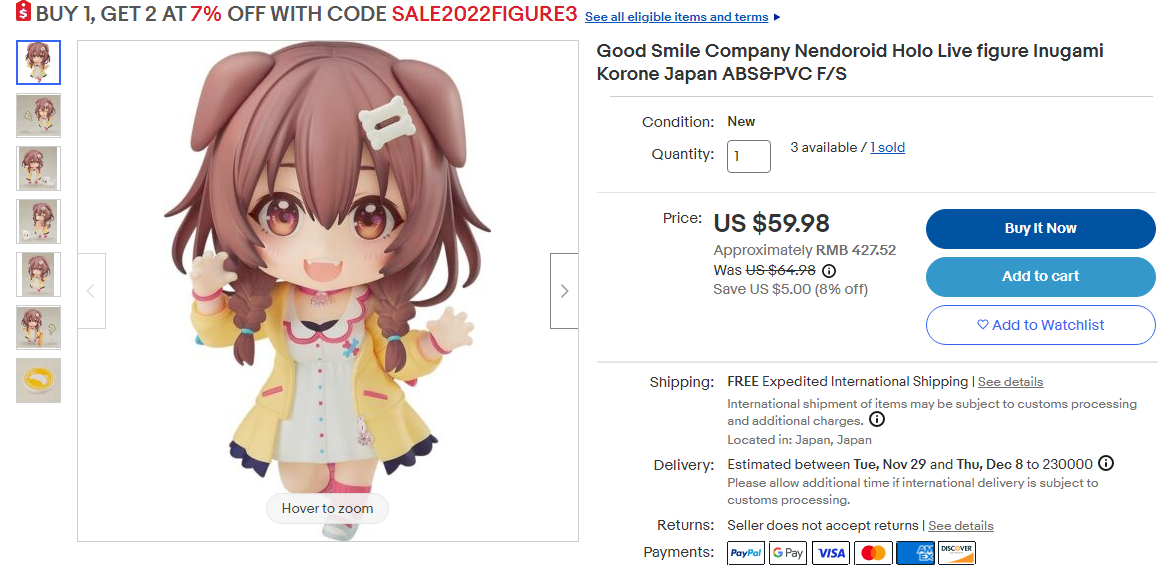Click the Google Pay payment icon

coord(788,553)
